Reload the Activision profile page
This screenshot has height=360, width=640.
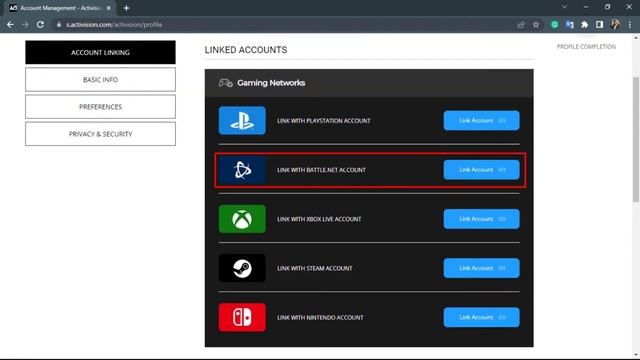(x=40, y=24)
